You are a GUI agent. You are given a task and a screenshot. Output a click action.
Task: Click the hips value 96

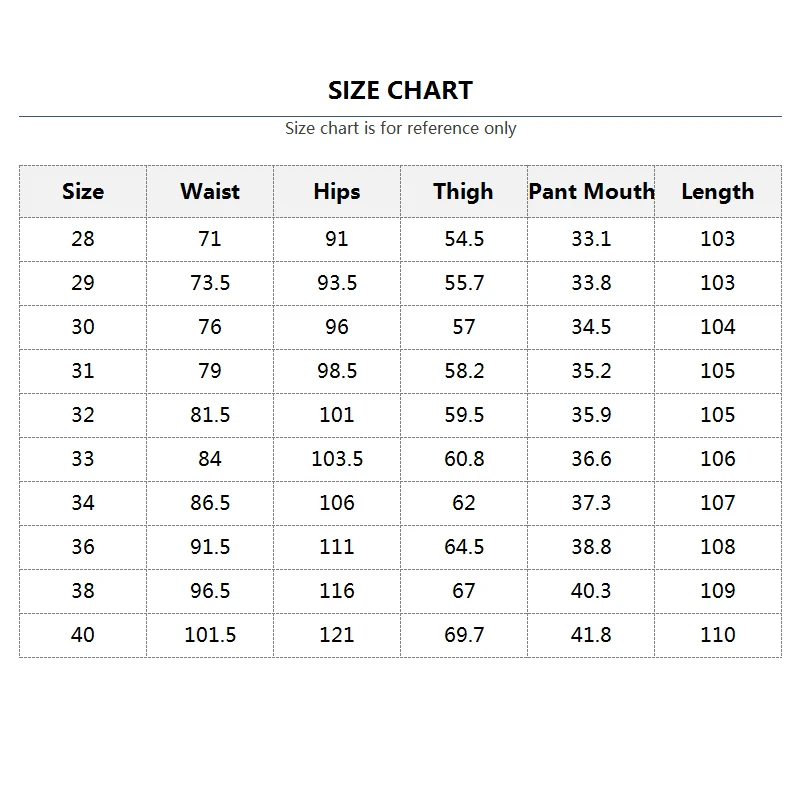[x=337, y=327]
